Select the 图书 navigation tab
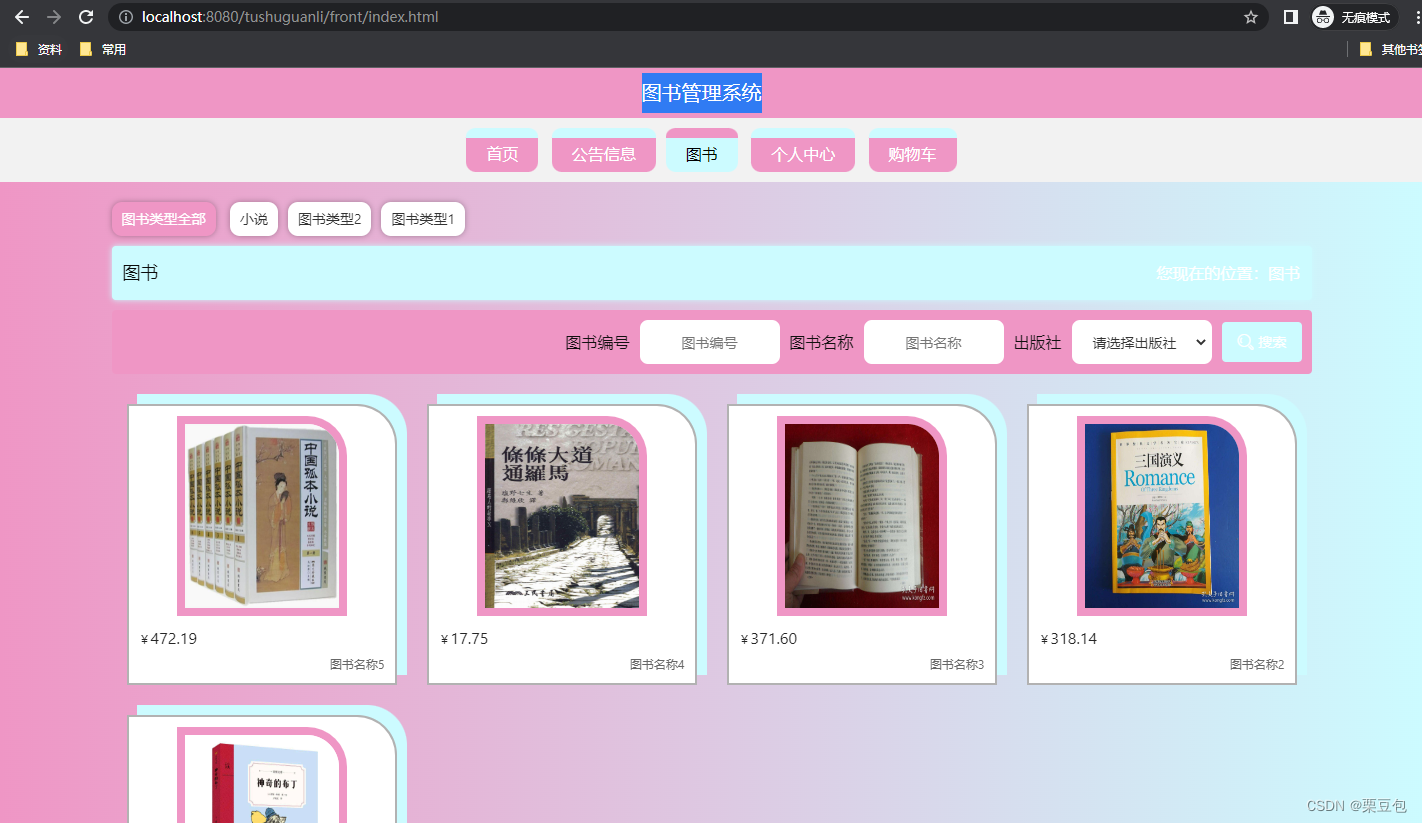 coord(702,150)
